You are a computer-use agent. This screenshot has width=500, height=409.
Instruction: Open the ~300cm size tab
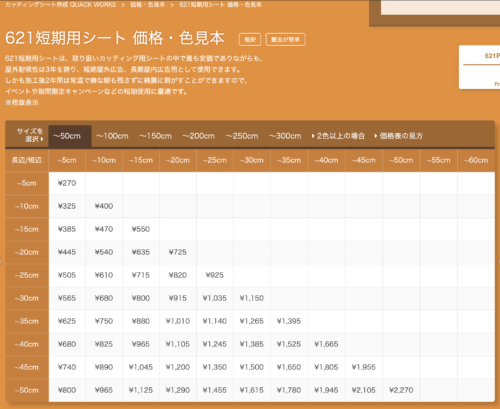coord(285,136)
